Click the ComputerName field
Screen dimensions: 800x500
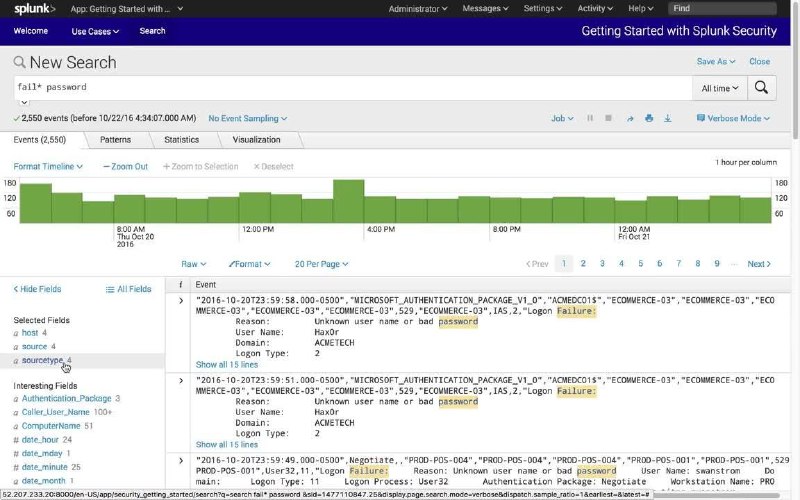pyautogui.click(x=51, y=426)
